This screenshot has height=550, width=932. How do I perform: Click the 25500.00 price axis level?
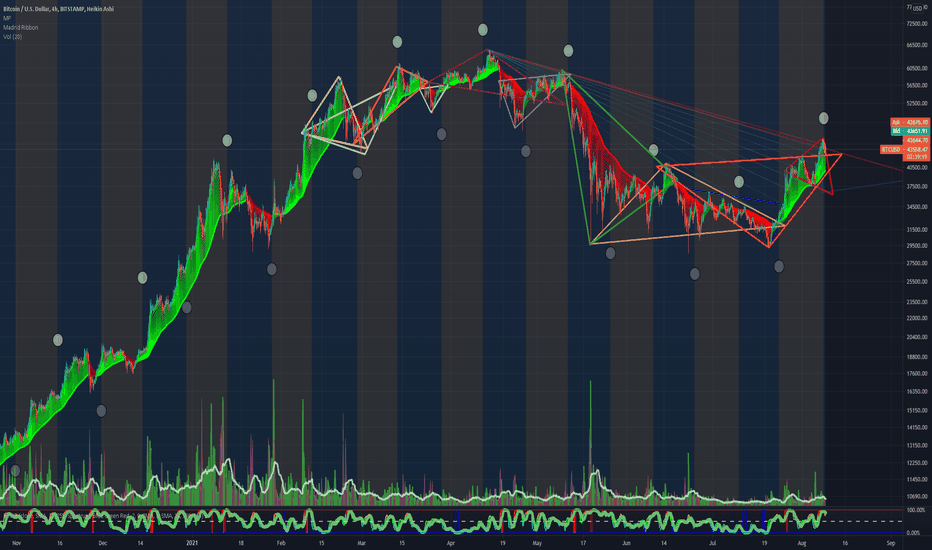[918, 281]
